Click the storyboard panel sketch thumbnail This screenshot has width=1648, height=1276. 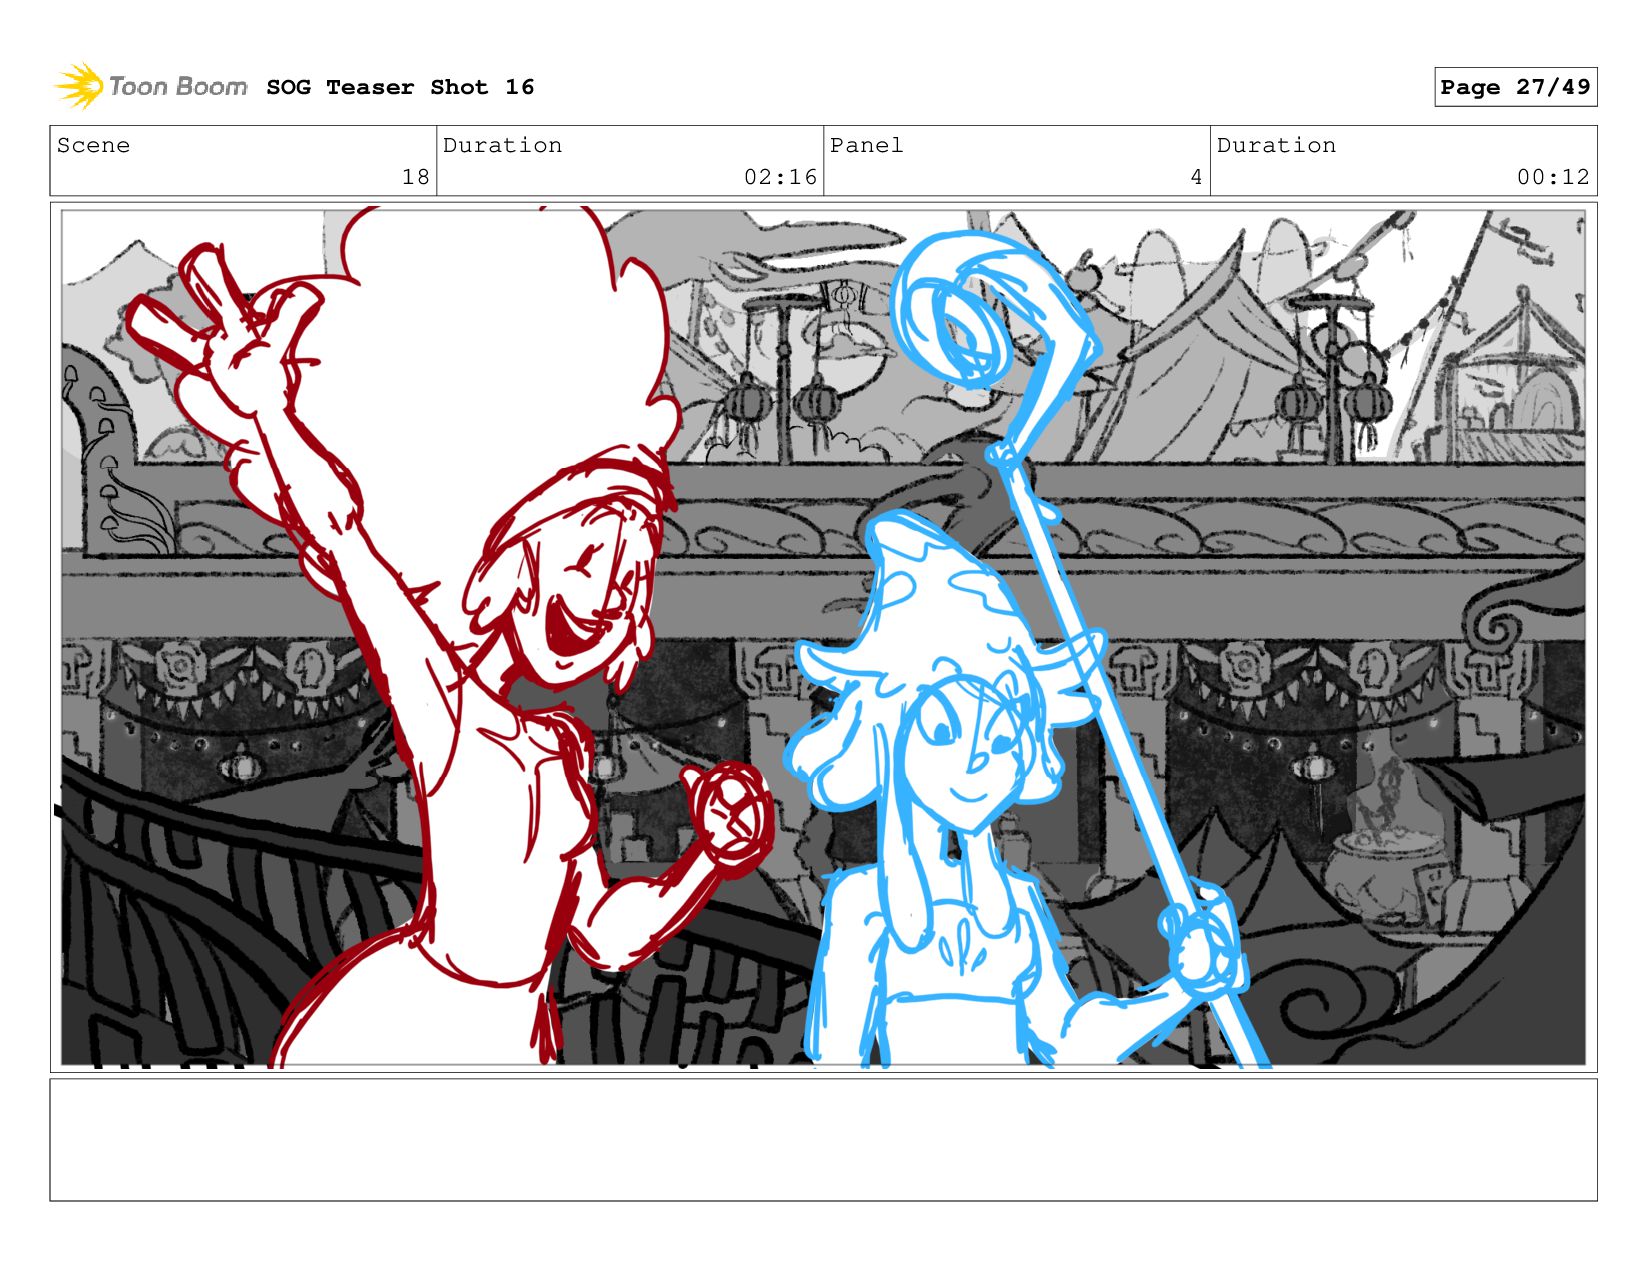click(823, 637)
